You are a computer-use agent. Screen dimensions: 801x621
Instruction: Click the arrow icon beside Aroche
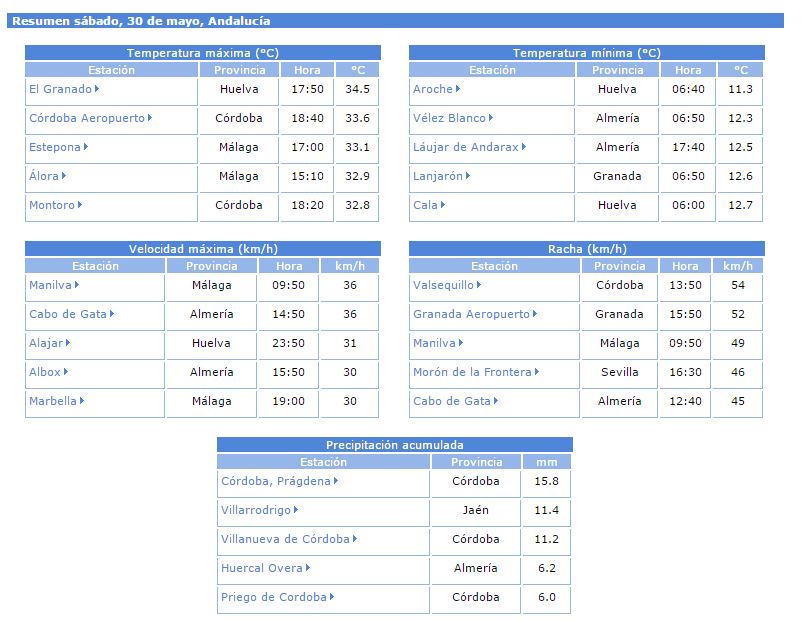tap(458, 89)
